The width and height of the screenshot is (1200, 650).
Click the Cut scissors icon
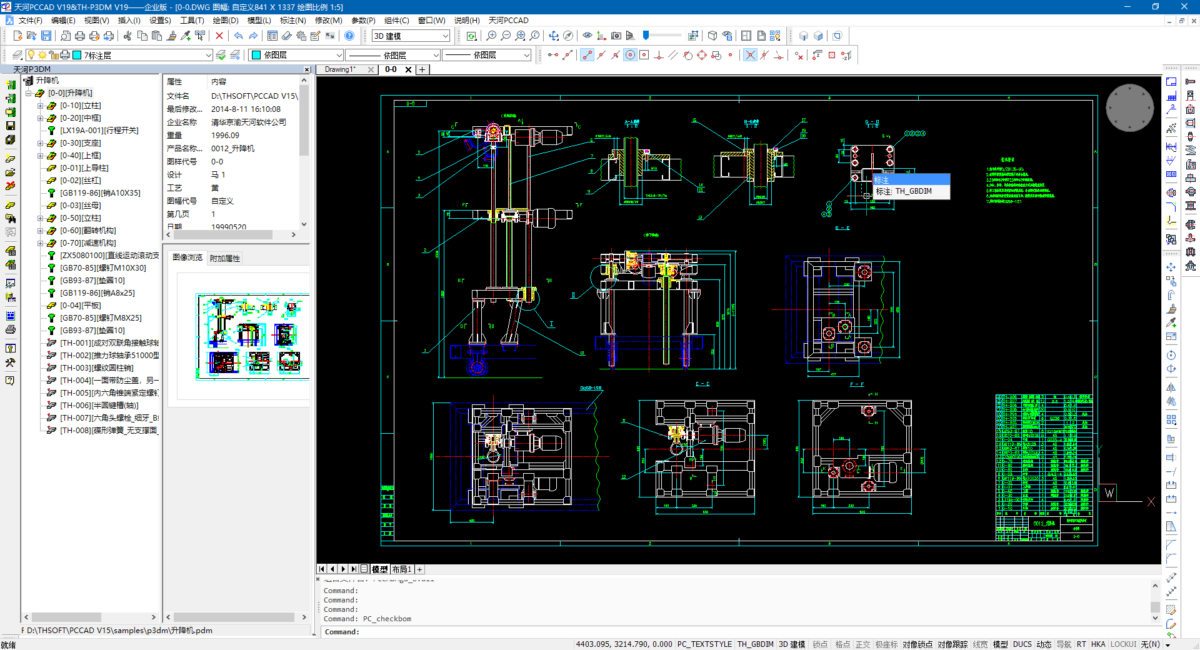coord(128,35)
